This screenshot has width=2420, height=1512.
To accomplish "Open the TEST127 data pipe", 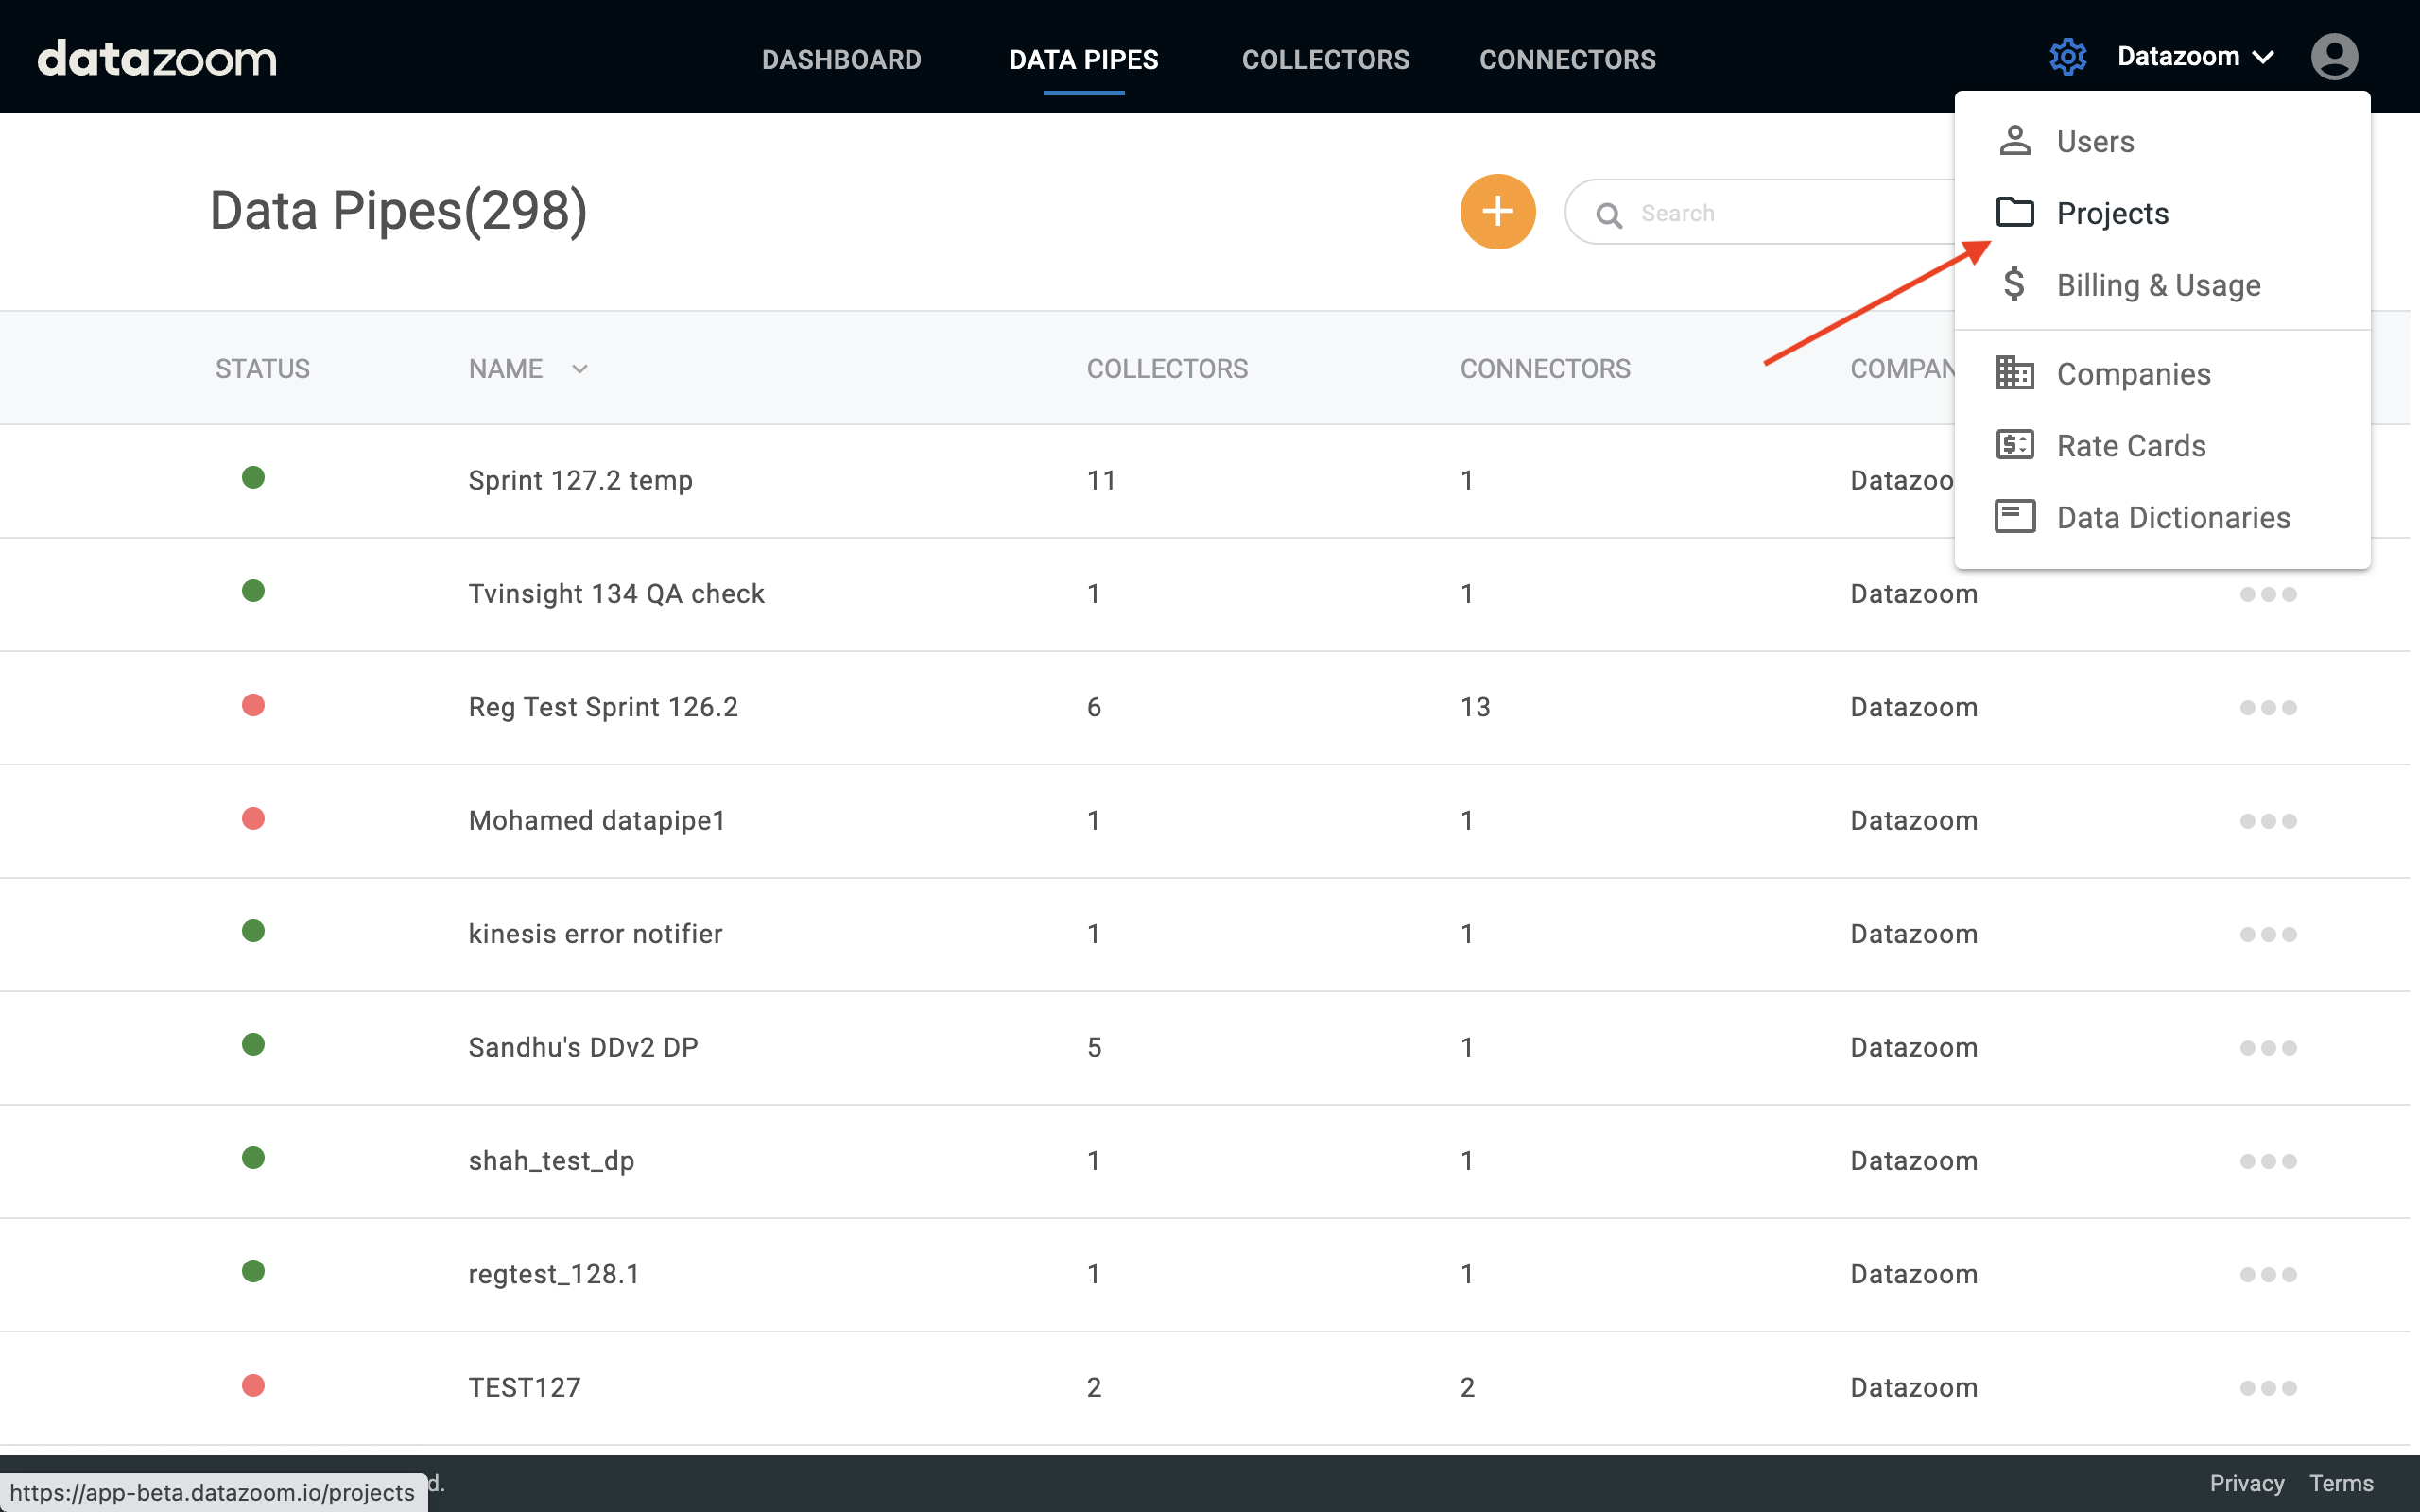I will point(524,1387).
